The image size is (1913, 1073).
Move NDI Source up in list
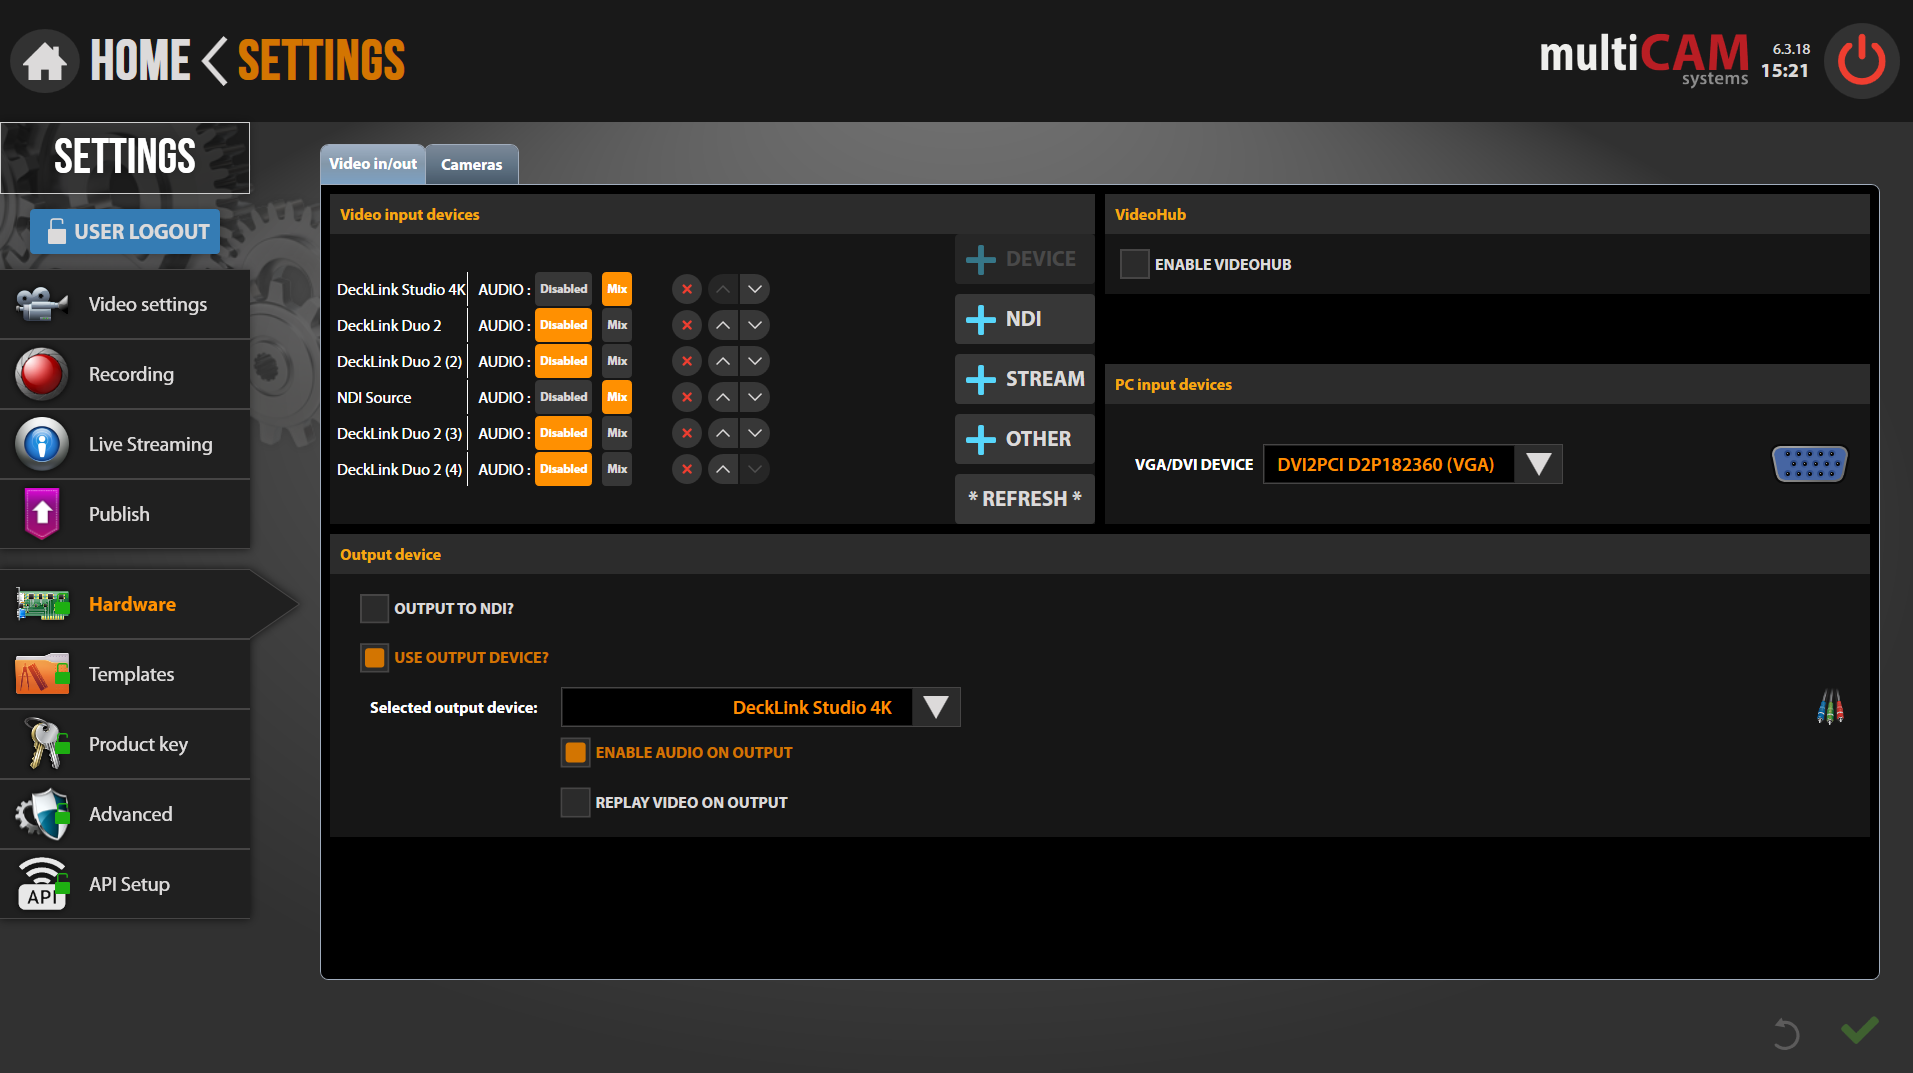pos(723,397)
